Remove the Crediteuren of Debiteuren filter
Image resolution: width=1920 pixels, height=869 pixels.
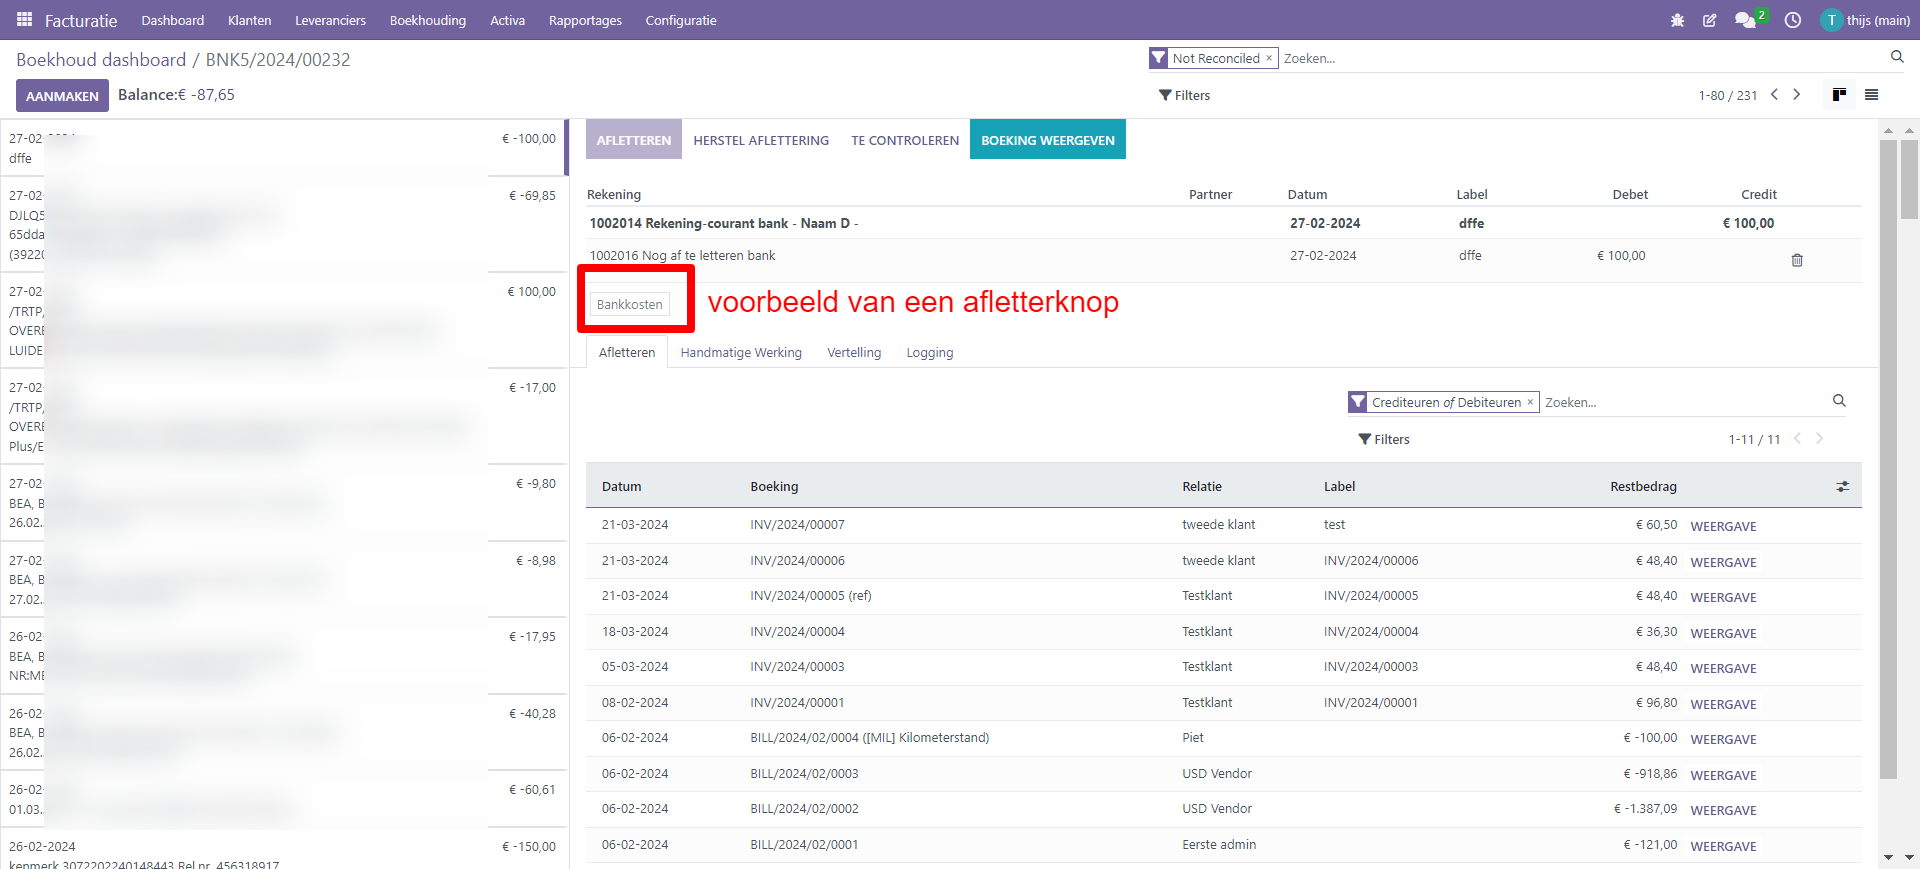click(x=1530, y=402)
